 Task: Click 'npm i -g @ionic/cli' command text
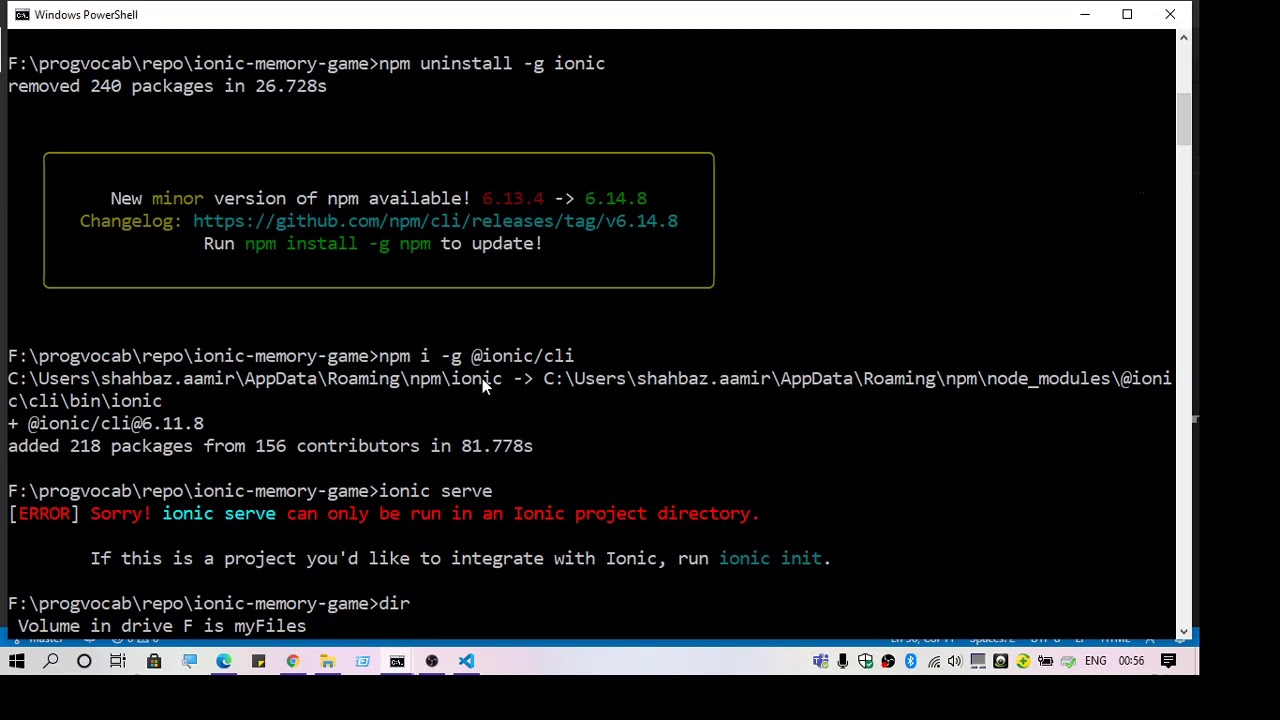click(476, 356)
